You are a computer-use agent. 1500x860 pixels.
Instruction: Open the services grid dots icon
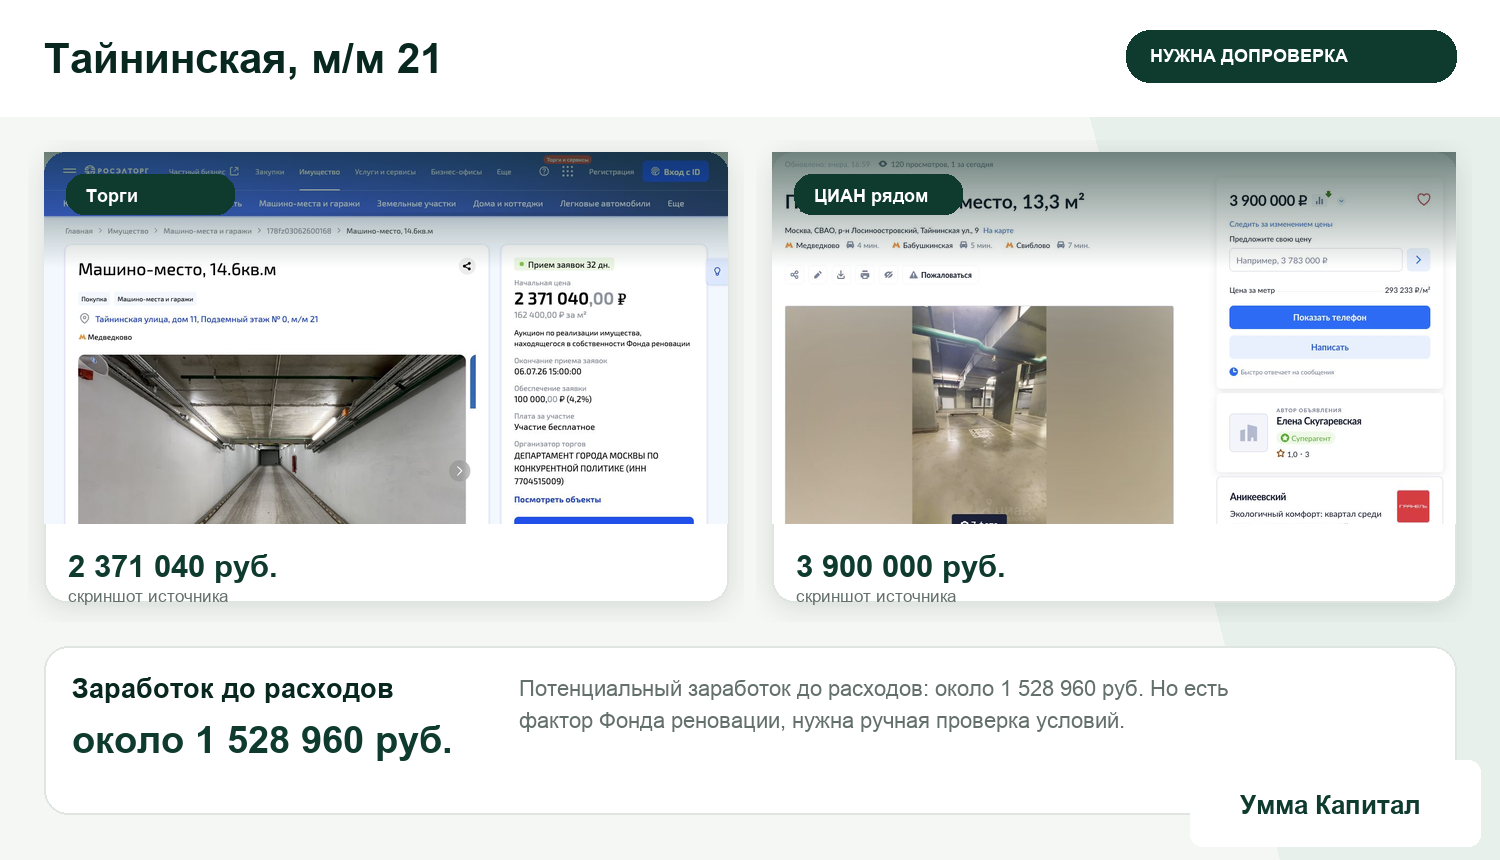coord(567,172)
